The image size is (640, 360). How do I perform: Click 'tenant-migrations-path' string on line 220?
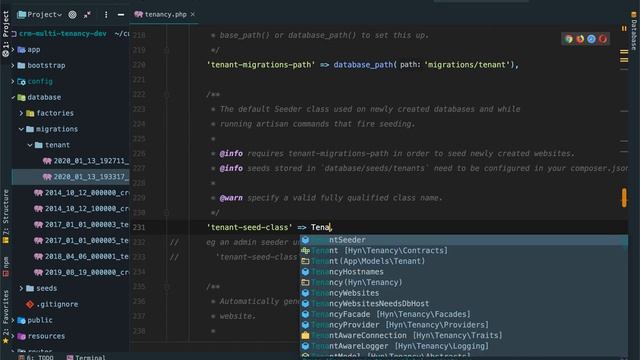click(x=261, y=65)
